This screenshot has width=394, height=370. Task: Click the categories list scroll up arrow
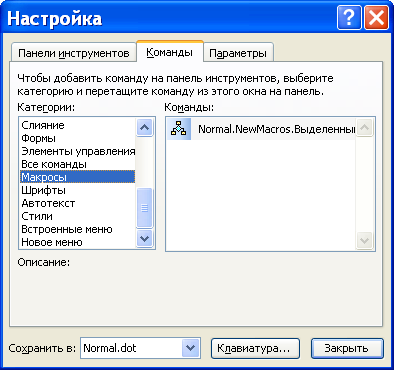pos(145,127)
